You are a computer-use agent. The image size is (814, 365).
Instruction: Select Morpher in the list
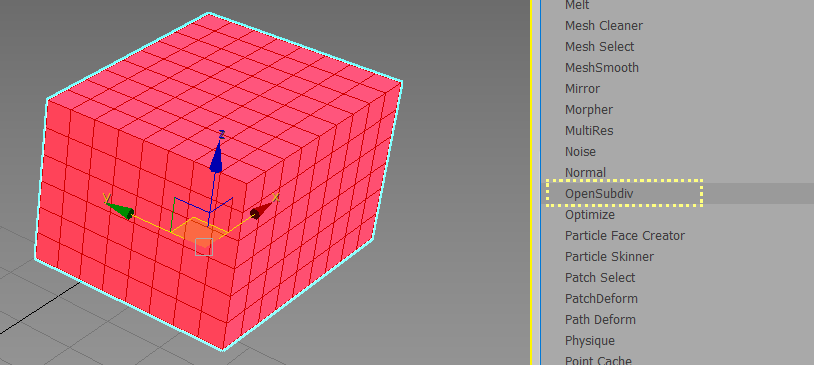point(677,110)
